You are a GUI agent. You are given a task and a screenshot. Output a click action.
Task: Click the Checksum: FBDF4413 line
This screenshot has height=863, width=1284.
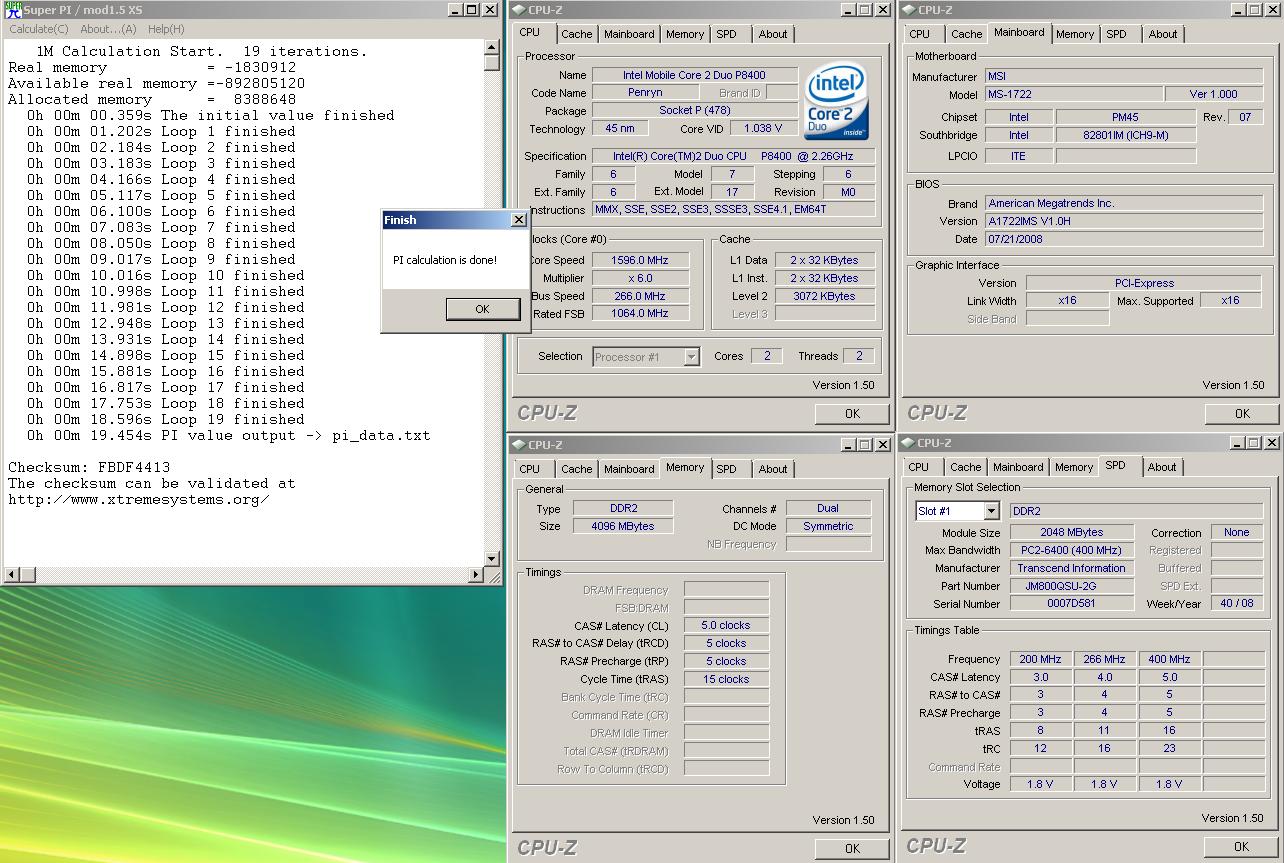click(x=89, y=467)
